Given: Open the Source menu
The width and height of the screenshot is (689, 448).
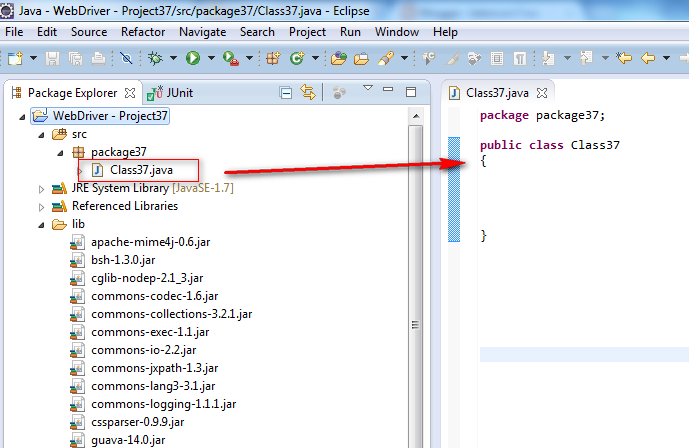Looking at the screenshot, I should click(x=89, y=32).
